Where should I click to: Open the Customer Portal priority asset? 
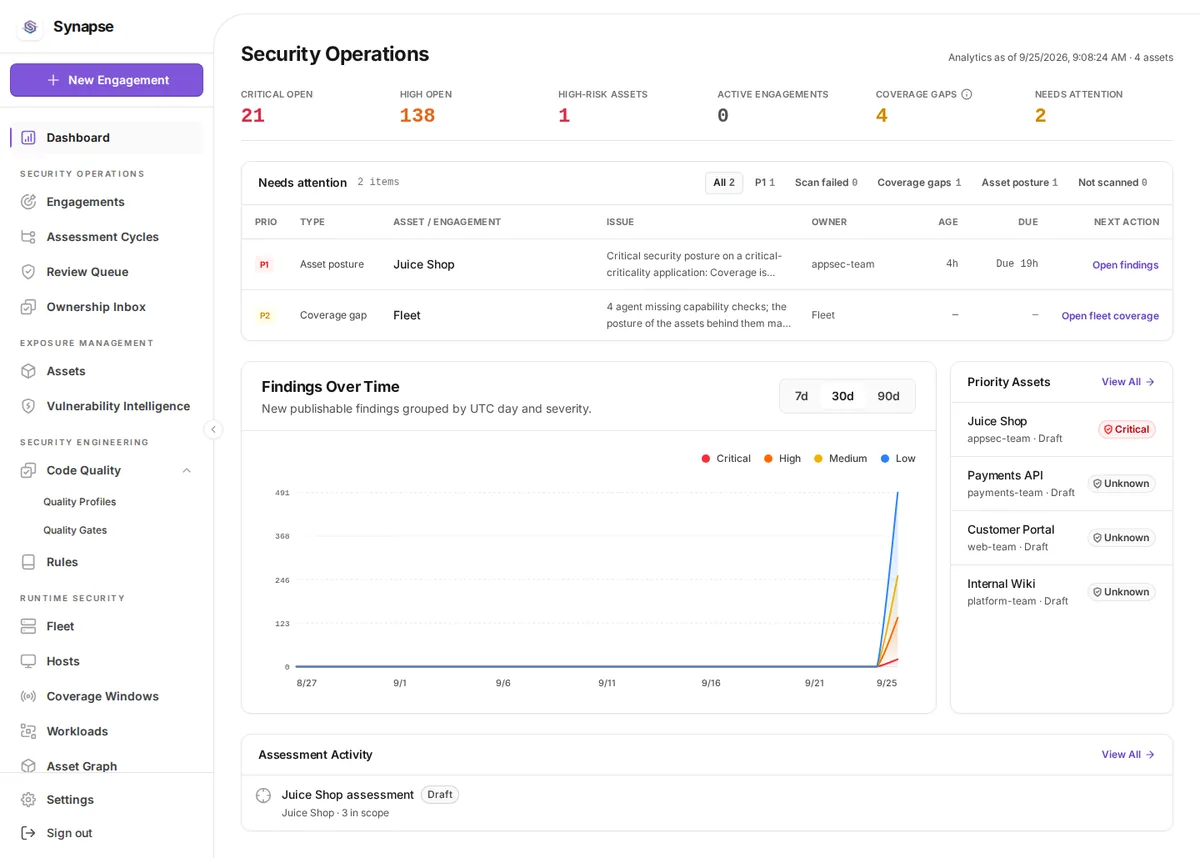[1061, 537]
